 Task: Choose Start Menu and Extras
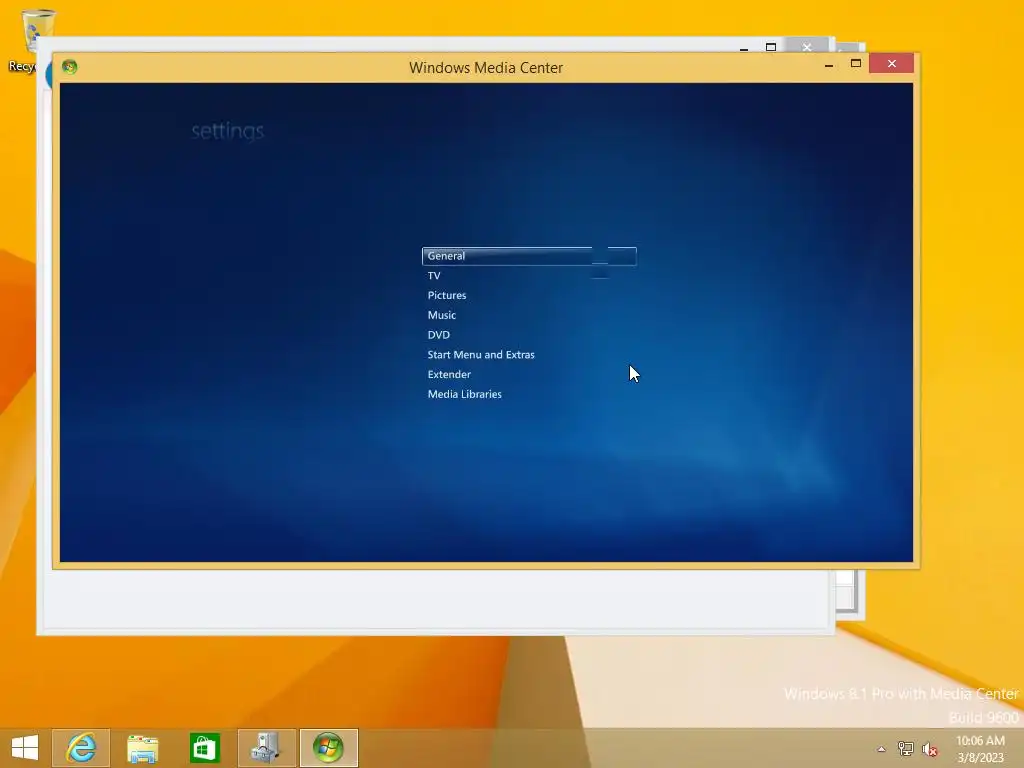tap(481, 355)
